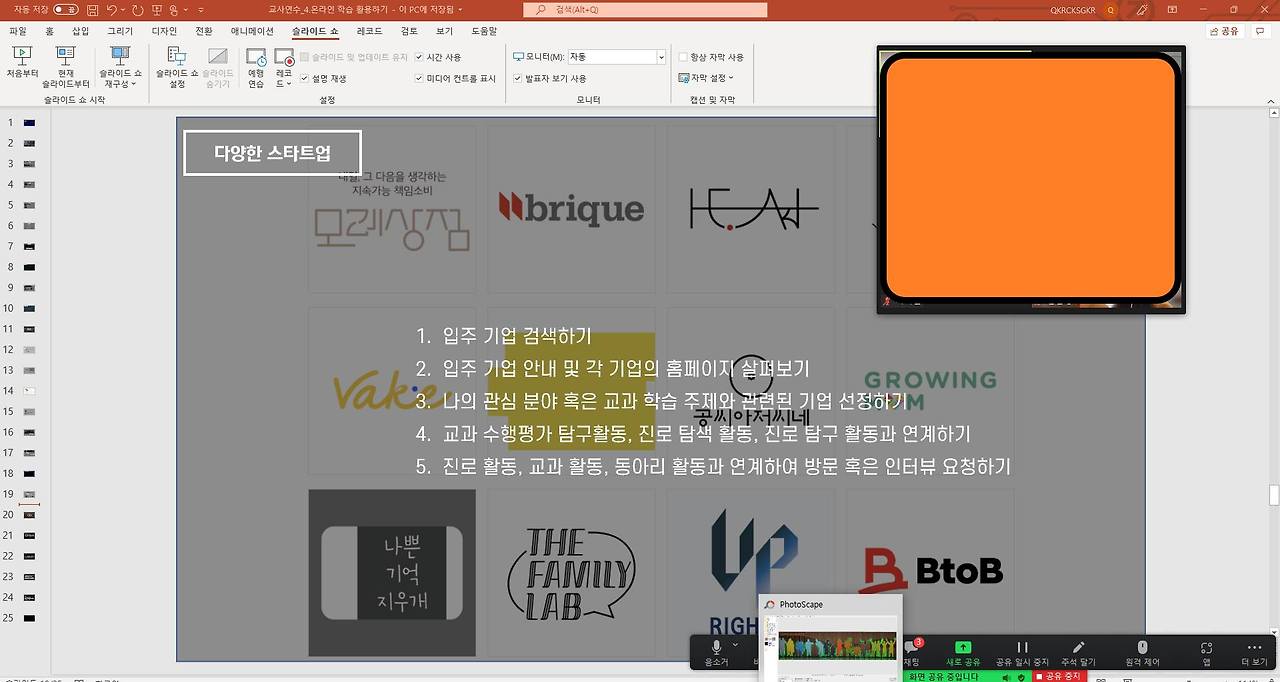Click the brique logo on the slide
Image resolution: width=1280 pixels, height=682 pixels.
point(571,208)
